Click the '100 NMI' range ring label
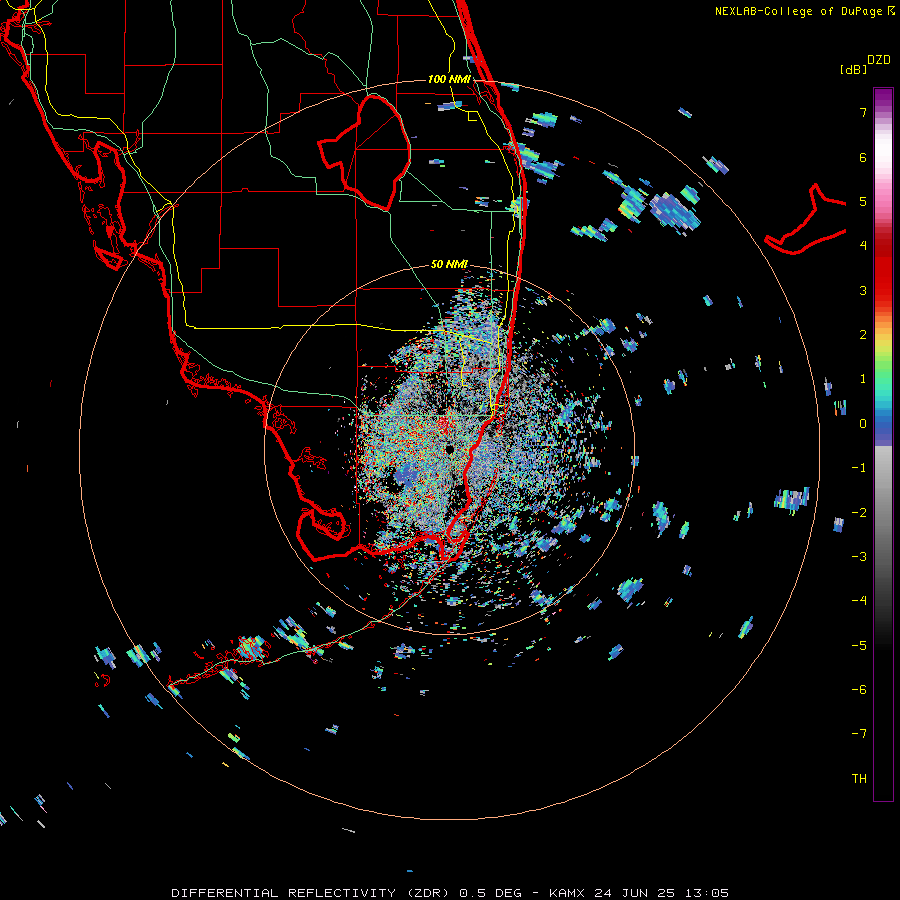 [x=449, y=79]
